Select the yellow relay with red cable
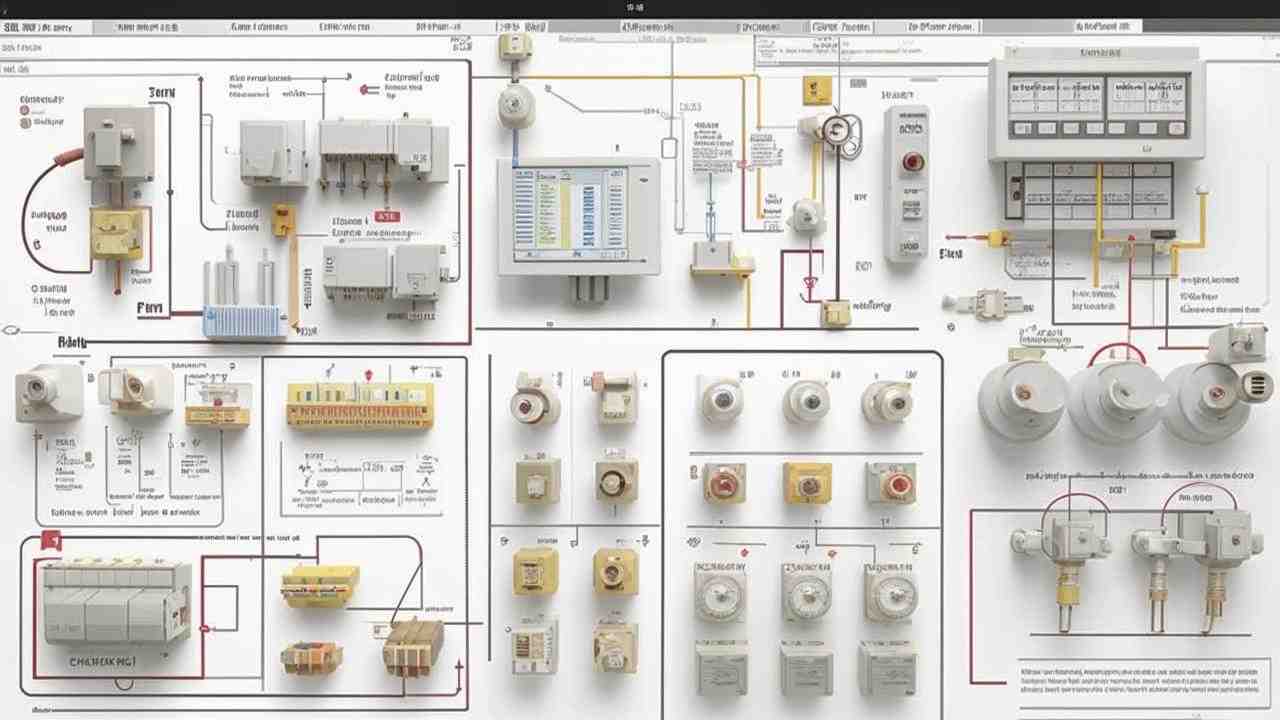1280x720 pixels. point(118,234)
